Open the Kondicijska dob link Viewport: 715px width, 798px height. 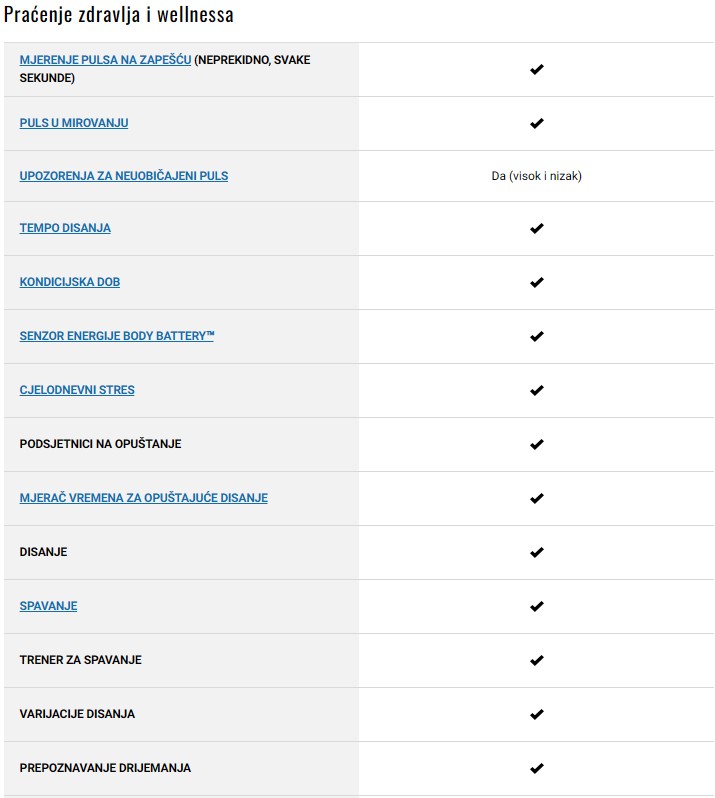tap(70, 282)
